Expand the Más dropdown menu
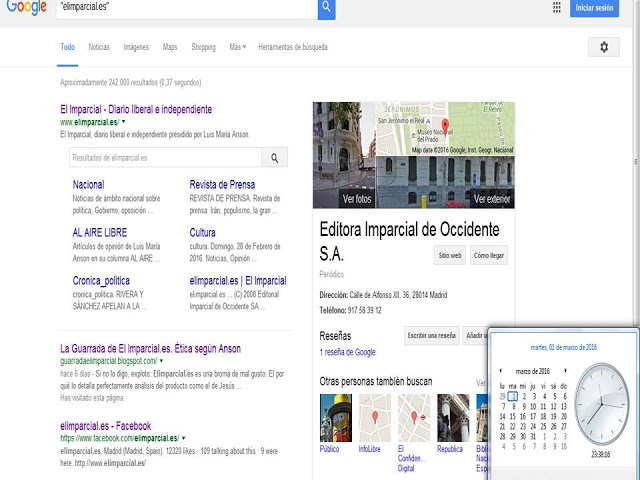640x480 pixels. coord(238,47)
